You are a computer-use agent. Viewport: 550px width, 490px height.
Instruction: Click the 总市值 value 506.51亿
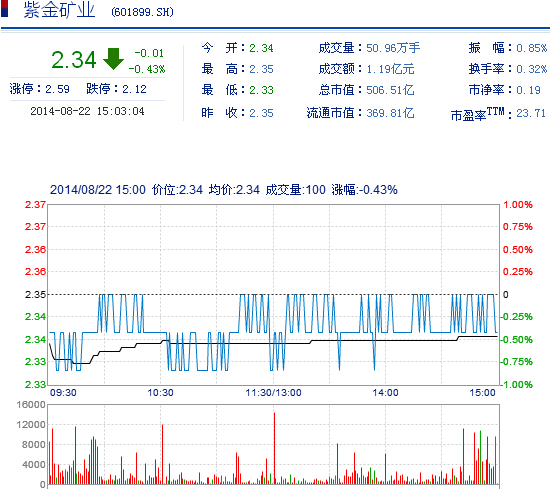pyautogui.click(x=390, y=90)
